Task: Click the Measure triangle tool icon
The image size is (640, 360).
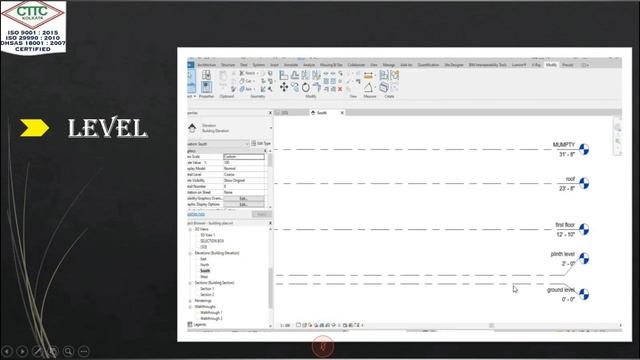Action: pos(369,87)
